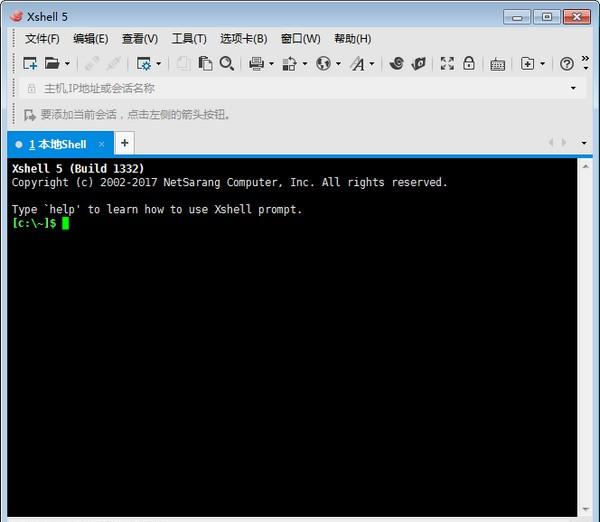Minimize the Xshell 5 window

[517, 17]
